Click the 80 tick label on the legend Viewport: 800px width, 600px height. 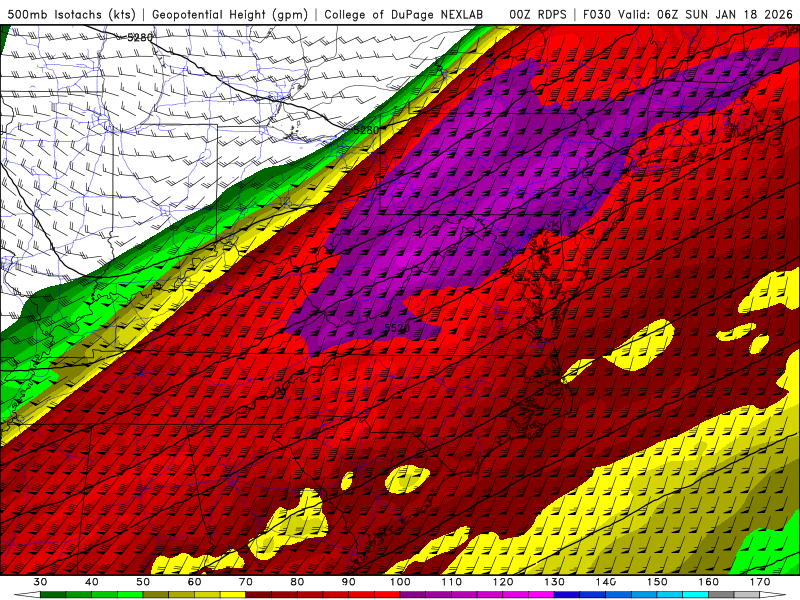[x=297, y=582]
